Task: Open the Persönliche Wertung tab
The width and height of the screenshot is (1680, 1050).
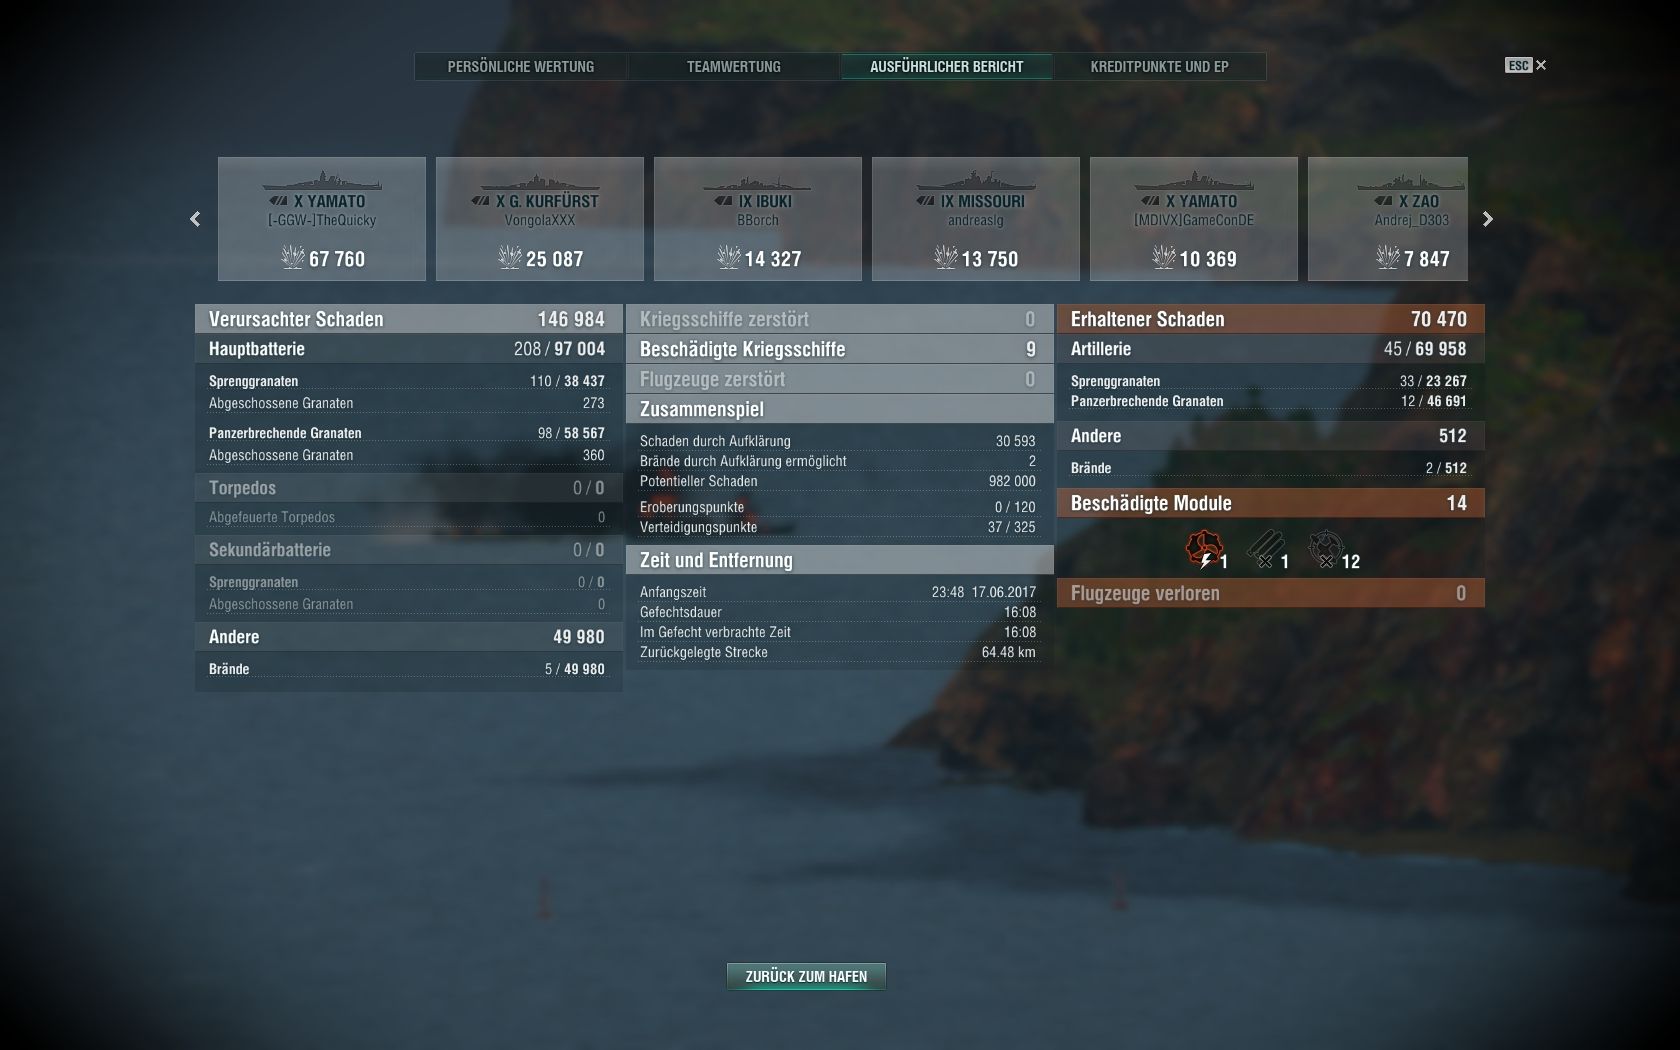Action: tap(521, 67)
